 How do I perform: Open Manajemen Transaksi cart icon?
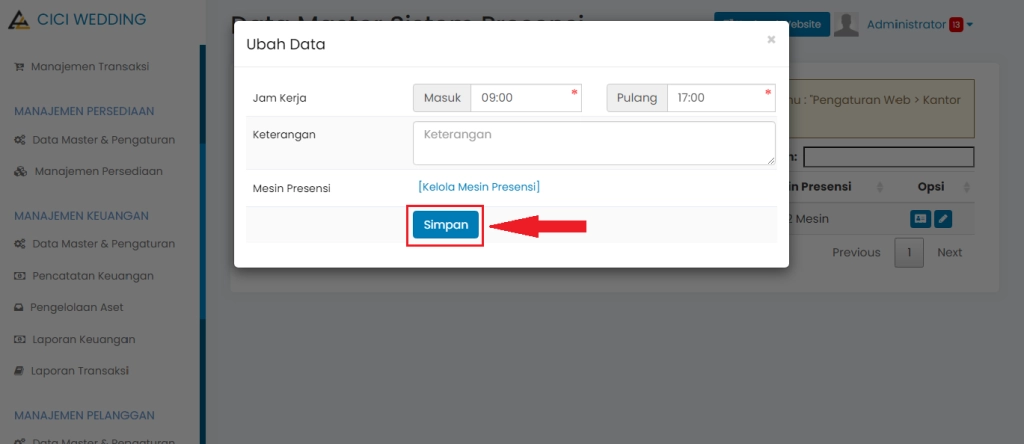19,67
